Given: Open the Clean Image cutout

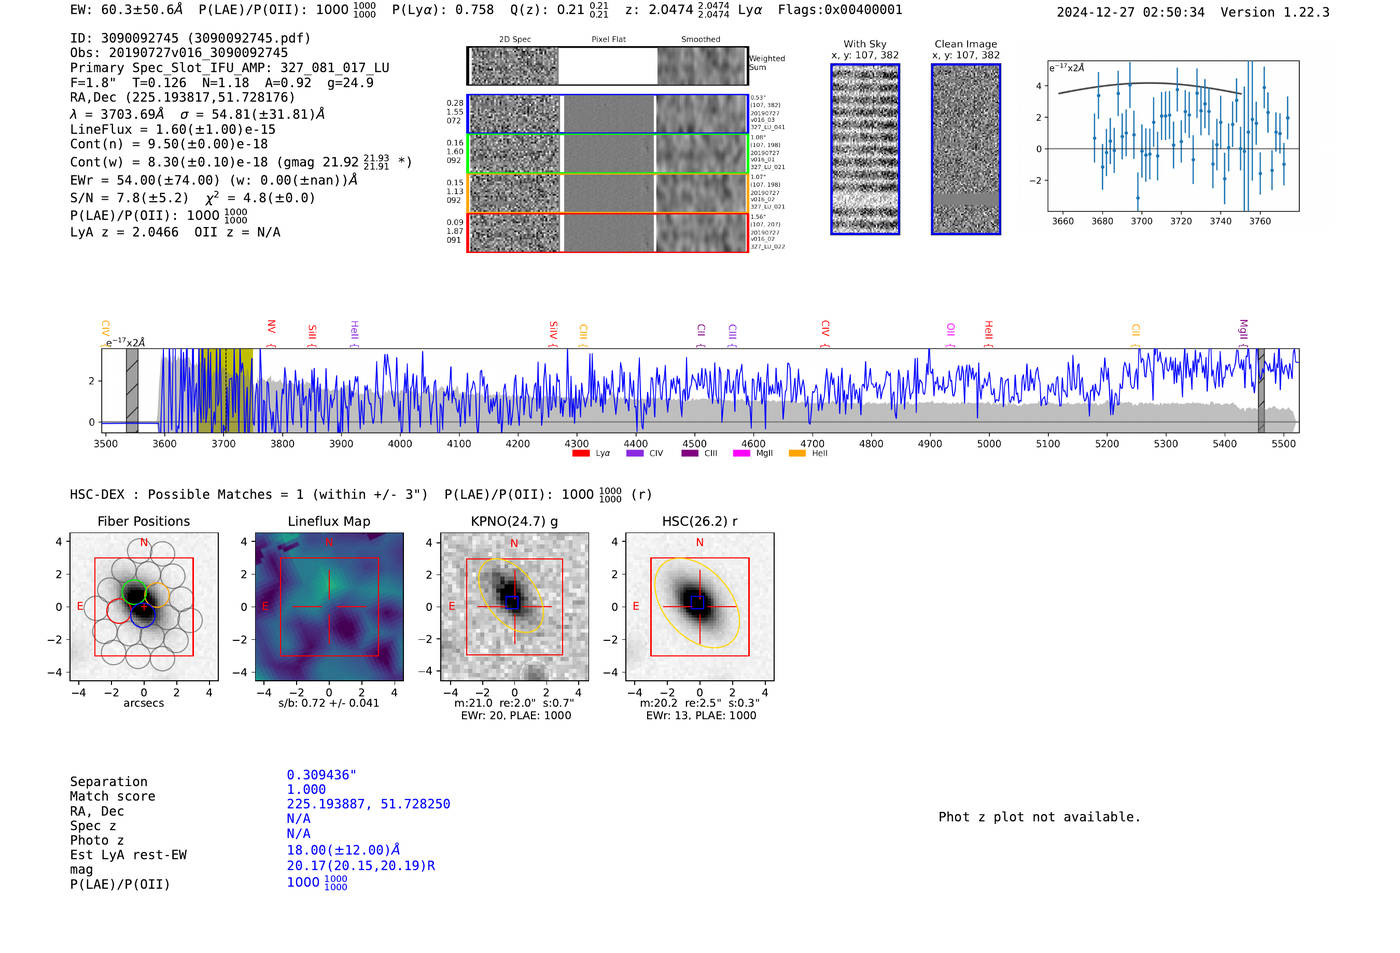Looking at the screenshot, I should click(966, 149).
